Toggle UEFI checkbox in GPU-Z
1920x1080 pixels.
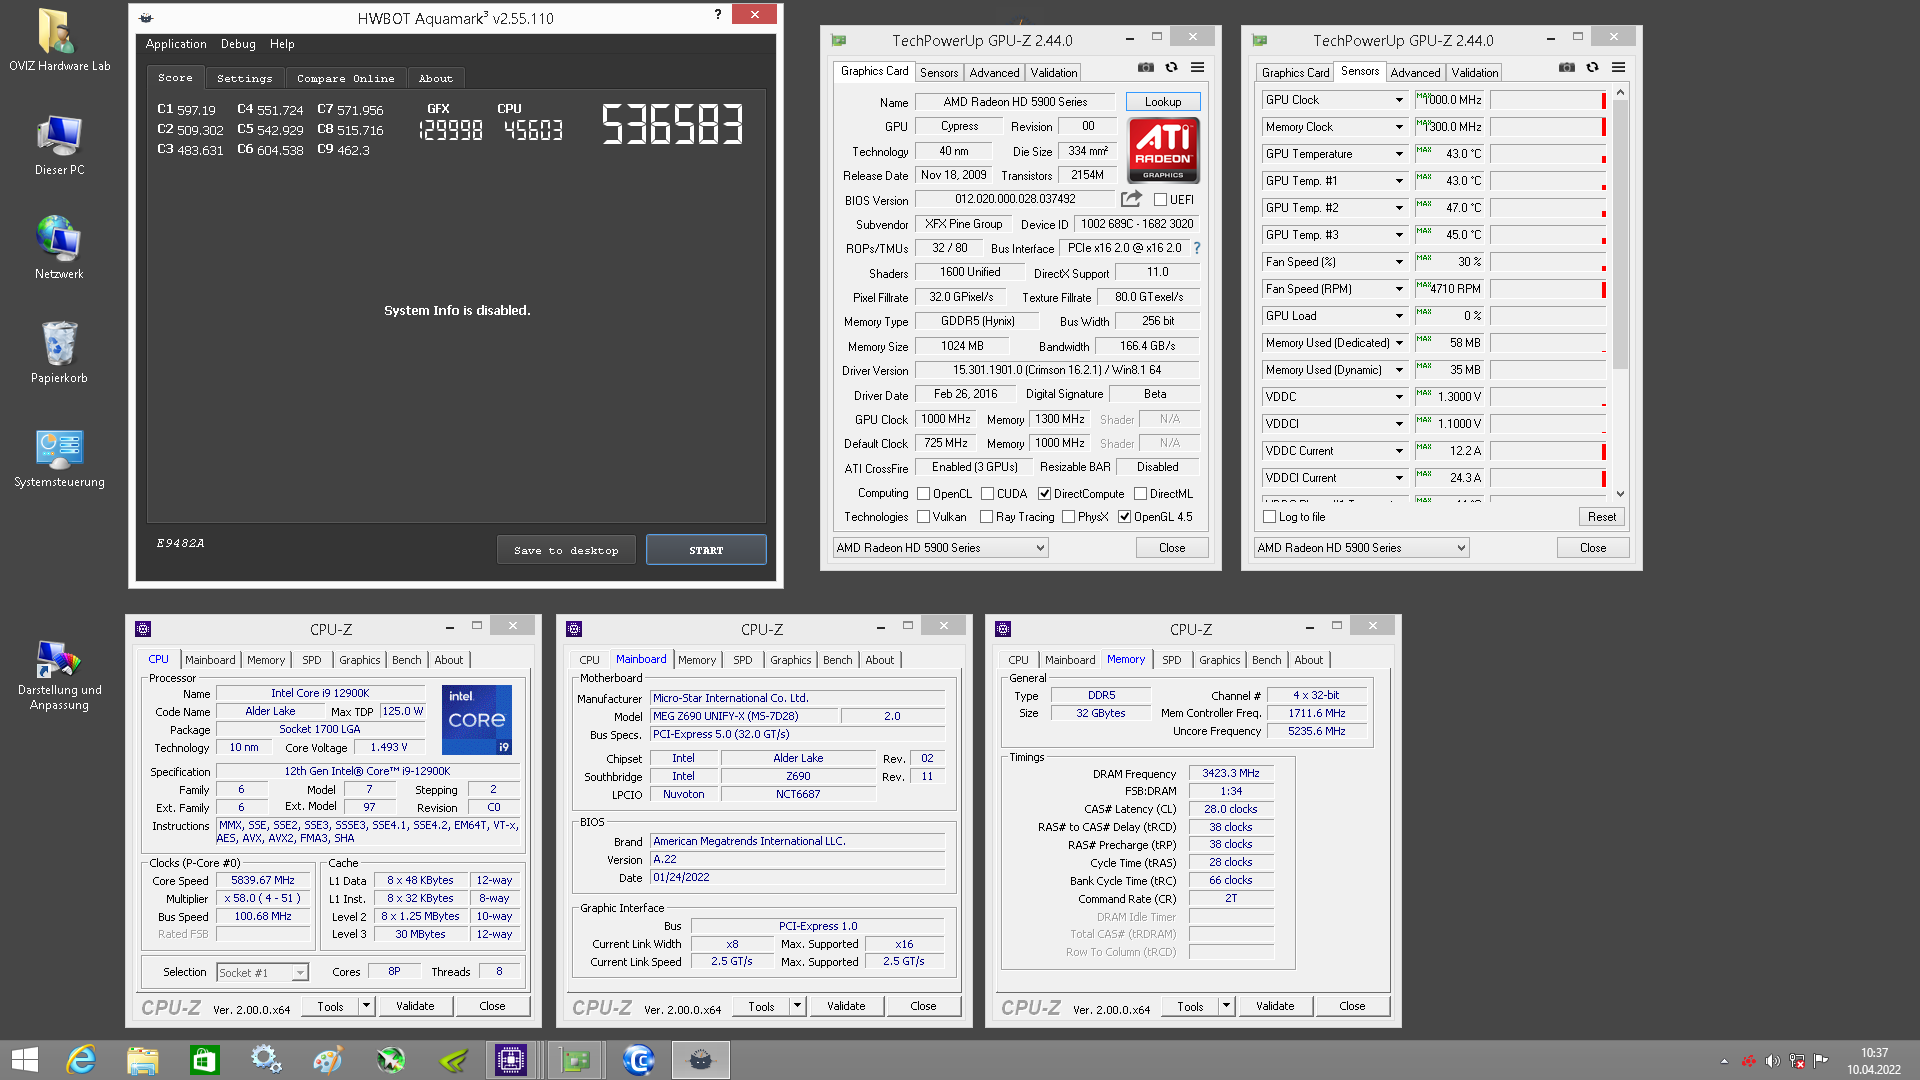pos(1160,200)
